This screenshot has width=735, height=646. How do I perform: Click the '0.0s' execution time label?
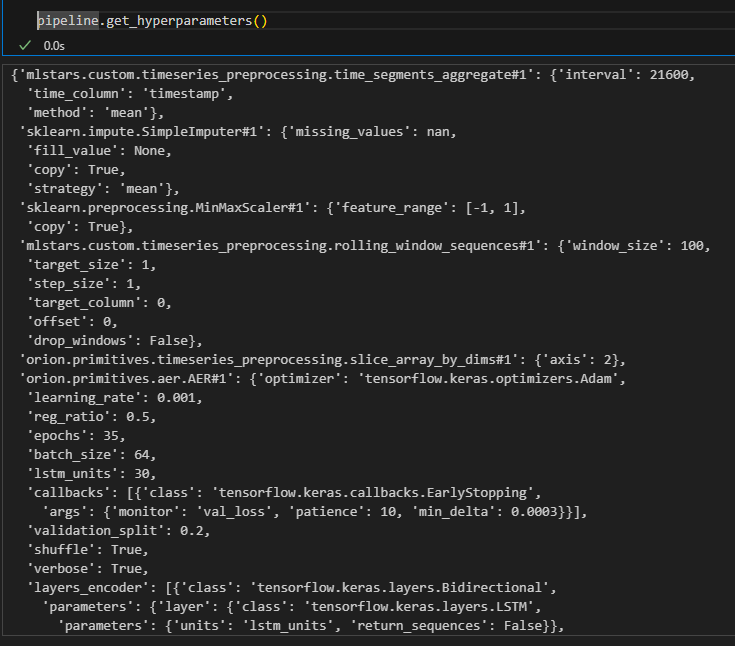(x=54, y=46)
